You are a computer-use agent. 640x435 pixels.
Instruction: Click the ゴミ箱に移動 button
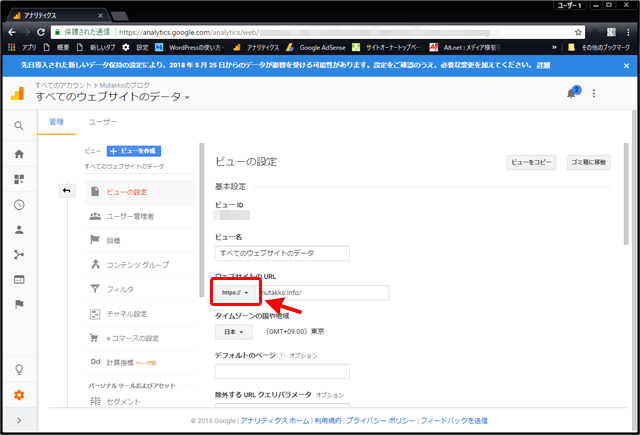(588, 162)
